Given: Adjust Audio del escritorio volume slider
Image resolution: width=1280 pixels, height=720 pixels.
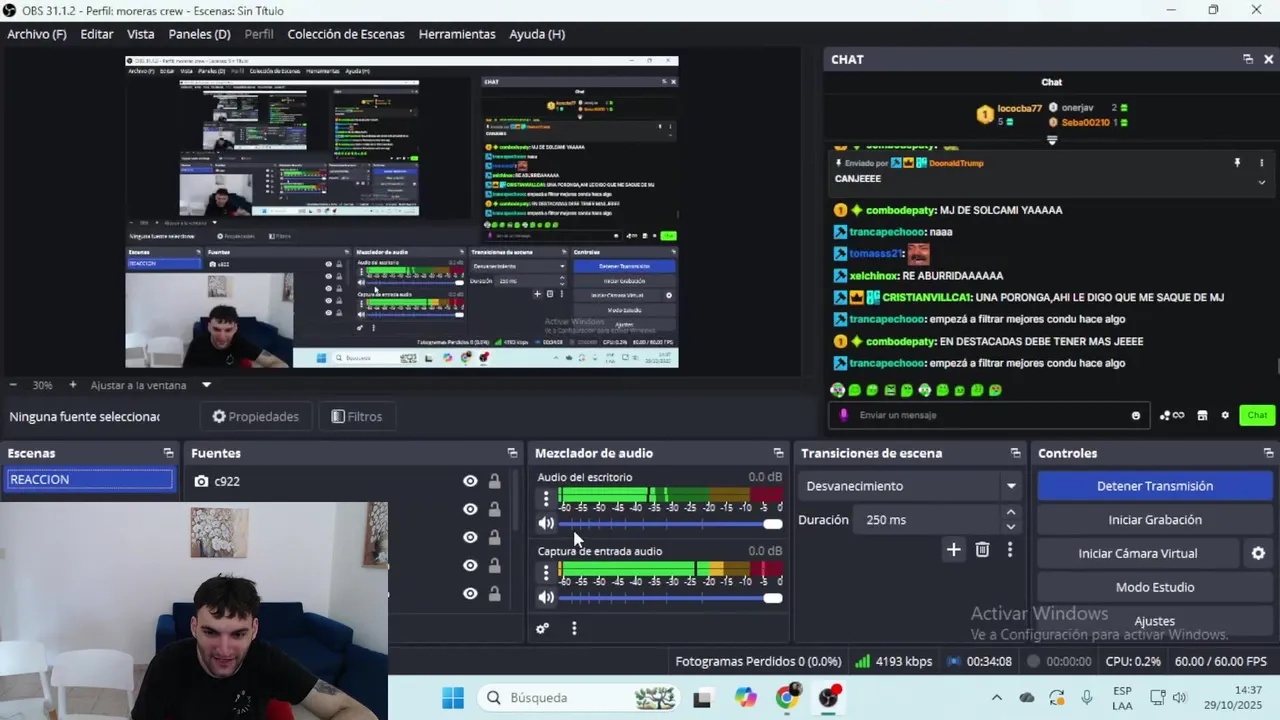Looking at the screenshot, I should 670,524.
